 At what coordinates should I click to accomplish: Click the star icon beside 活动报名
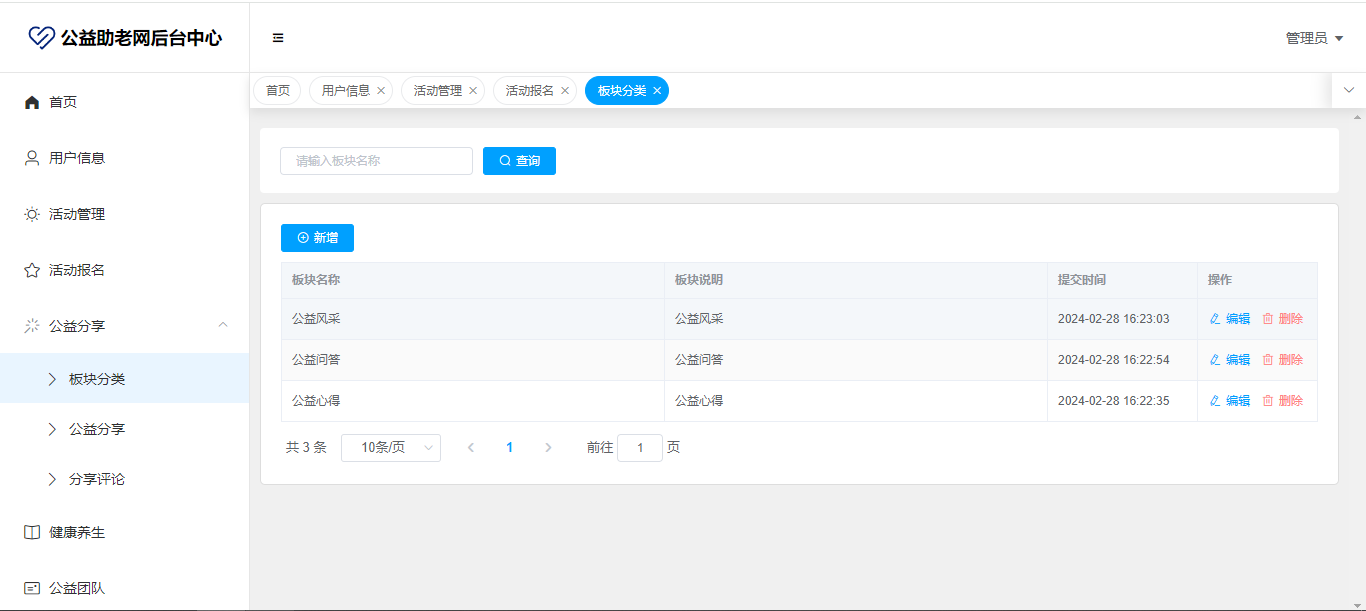coord(32,270)
